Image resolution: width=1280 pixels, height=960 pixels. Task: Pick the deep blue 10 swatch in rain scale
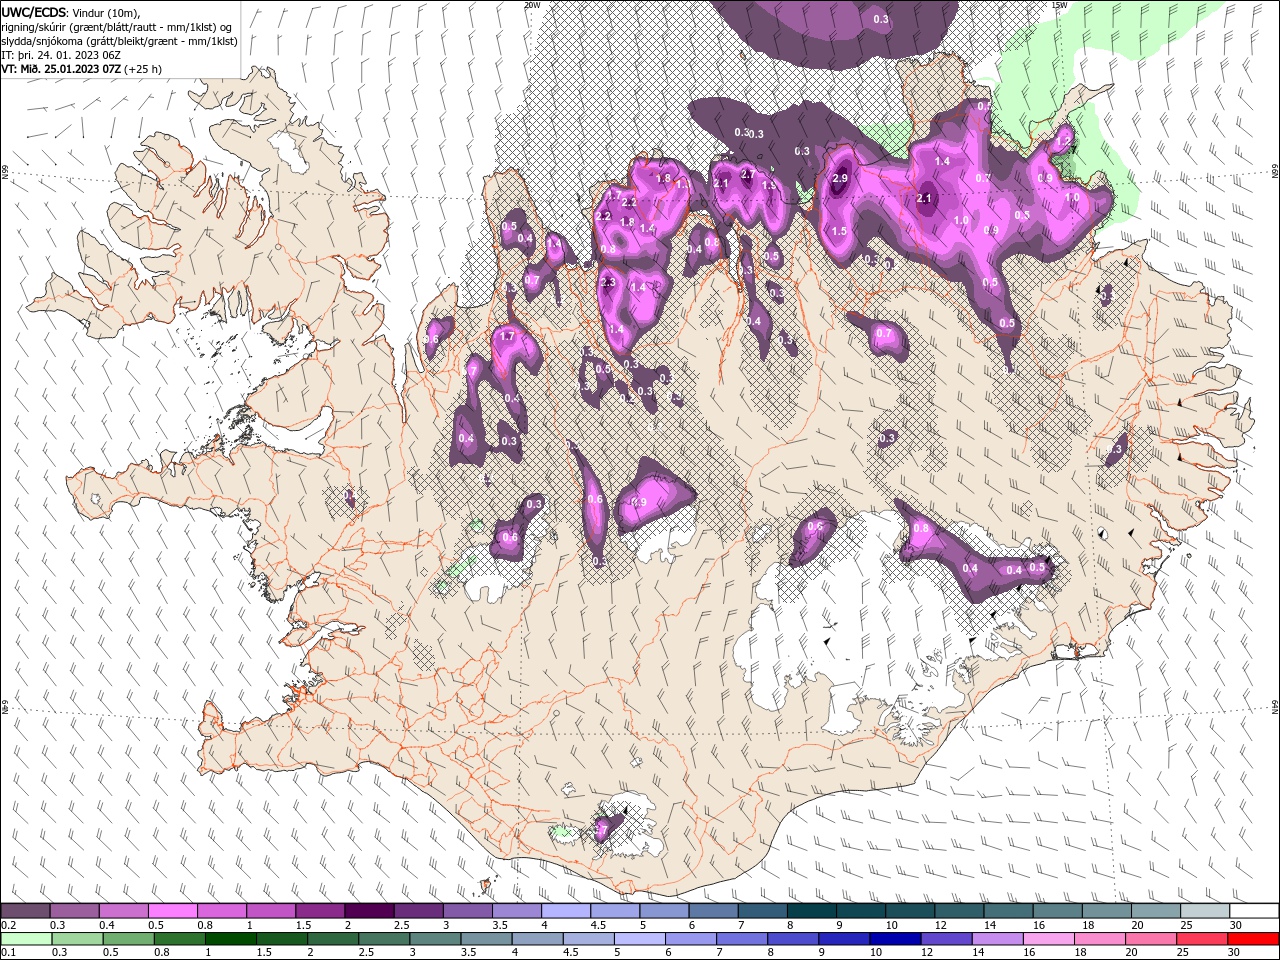[x=896, y=939]
